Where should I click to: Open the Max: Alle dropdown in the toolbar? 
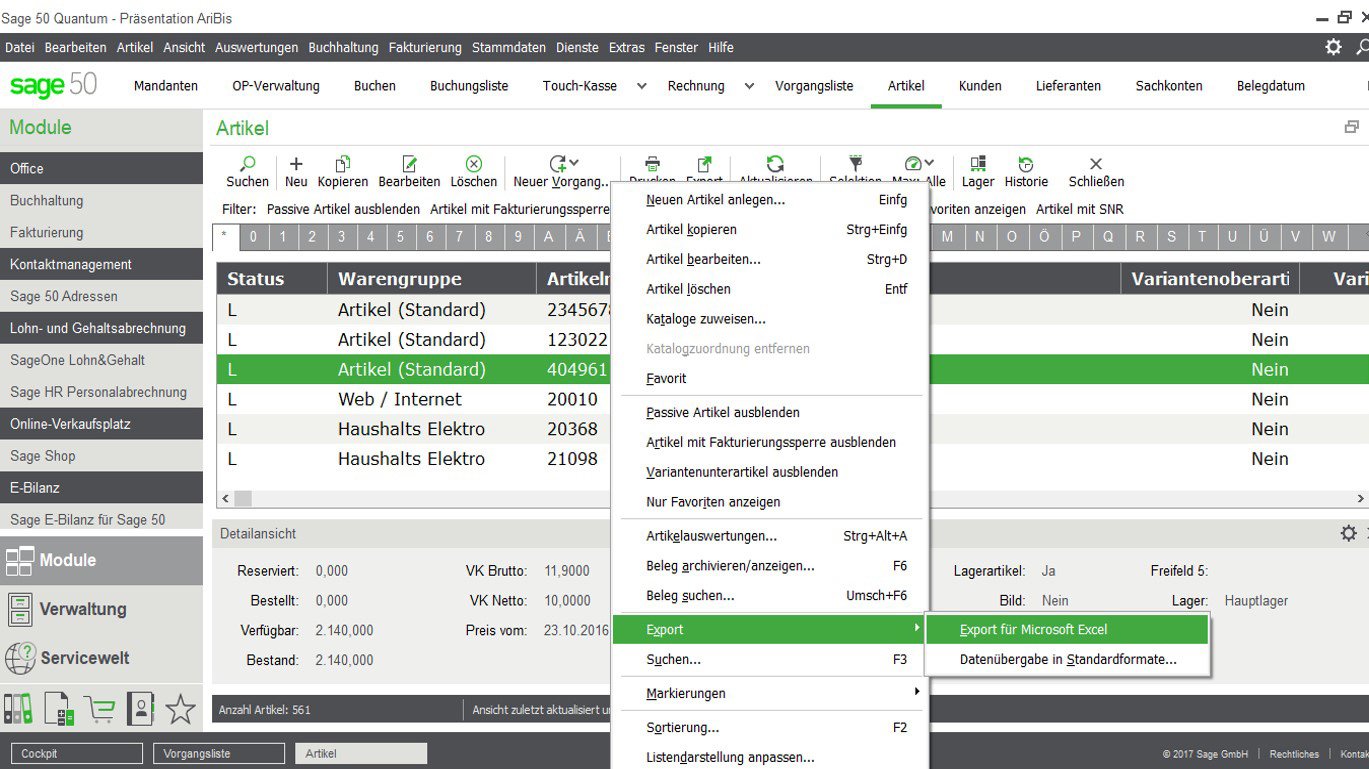click(930, 163)
